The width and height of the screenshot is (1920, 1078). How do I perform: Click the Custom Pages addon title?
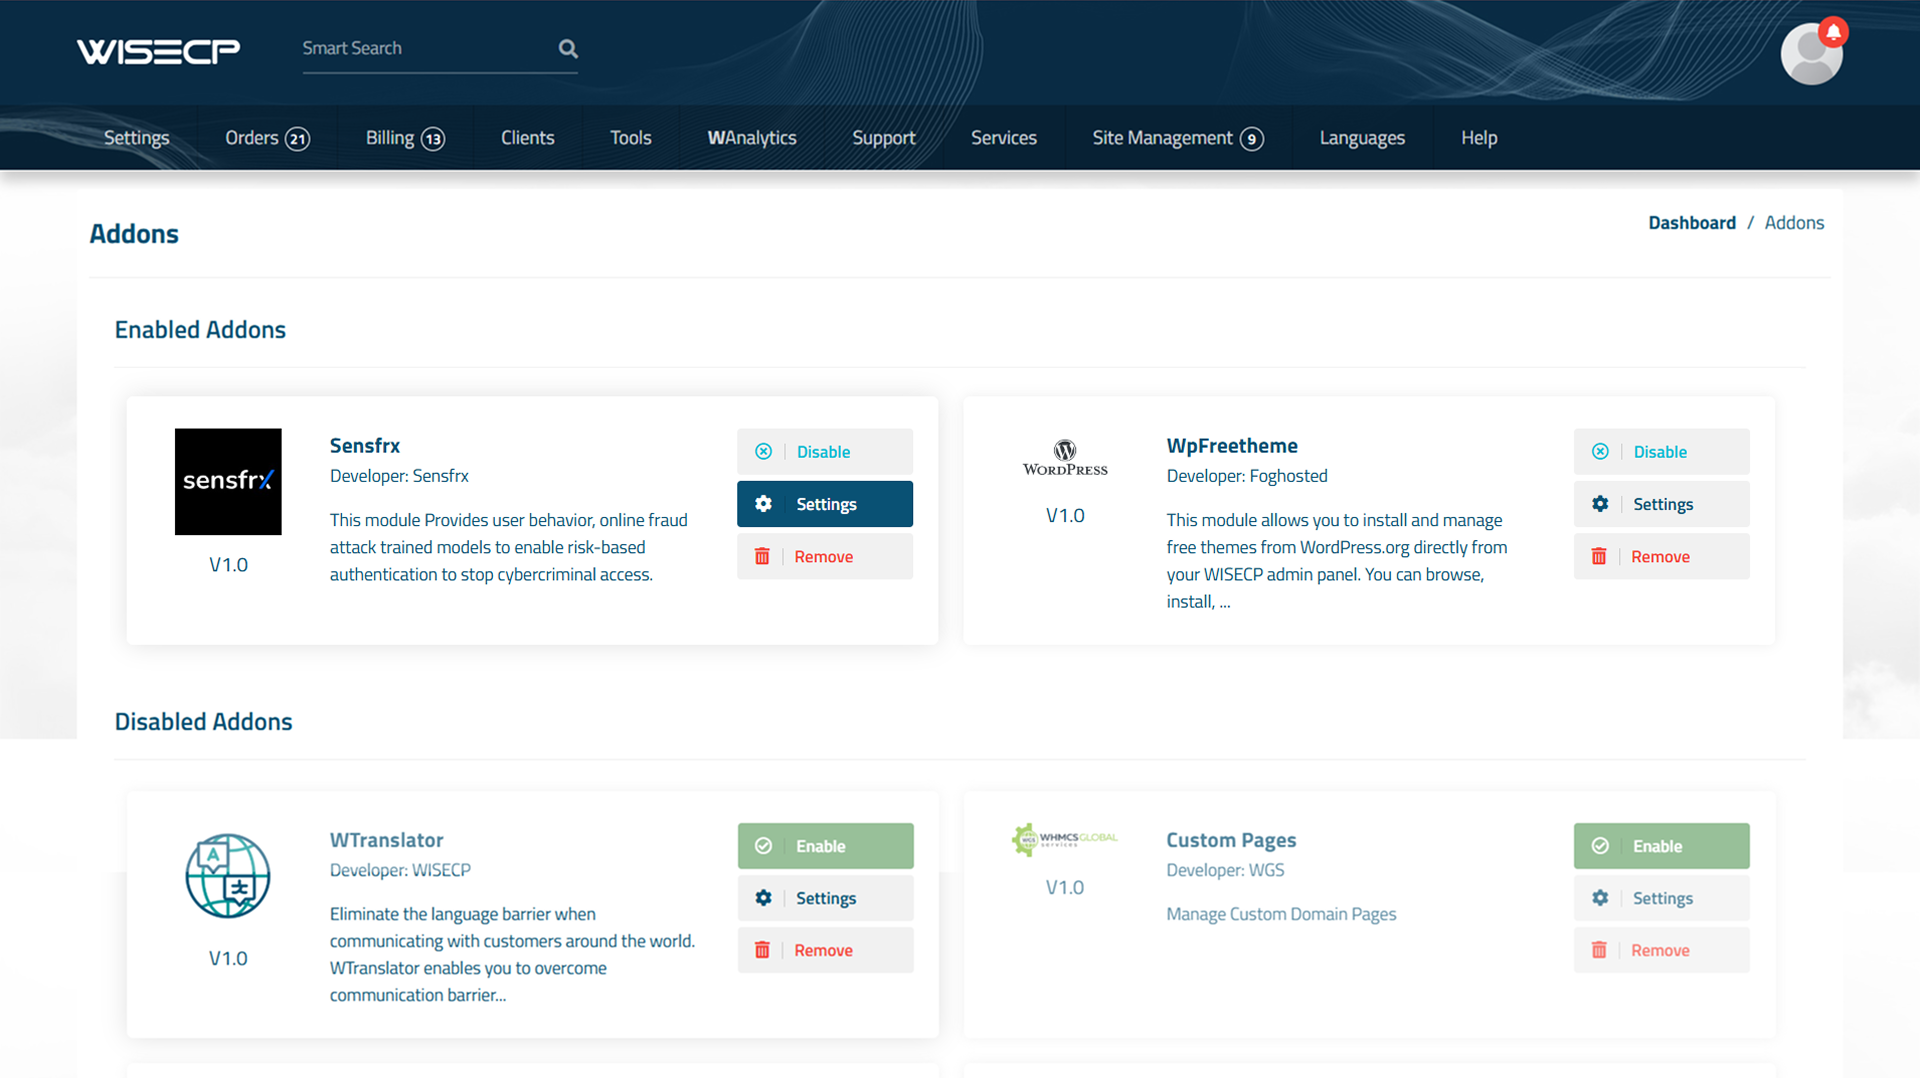(x=1231, y=840)
